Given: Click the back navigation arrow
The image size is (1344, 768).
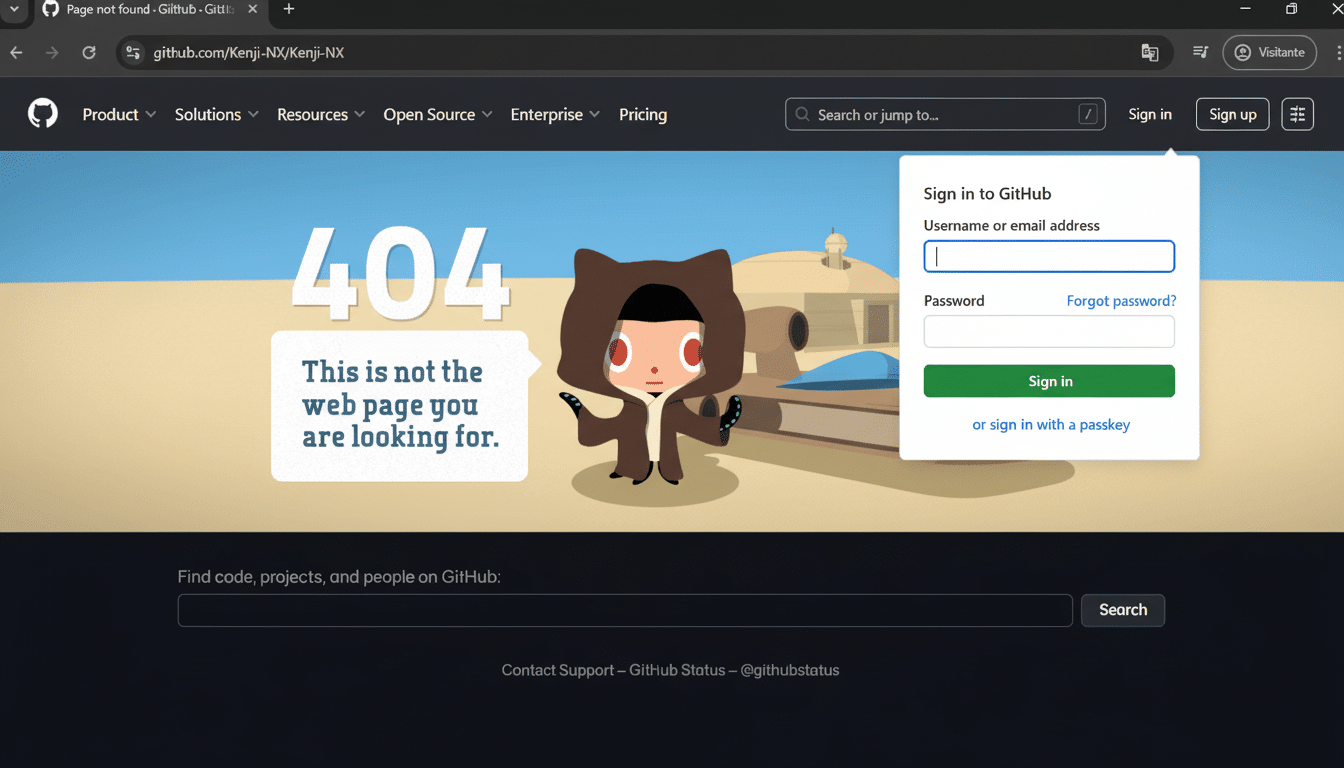Looking at the screenshot, I should click(17, 52).
